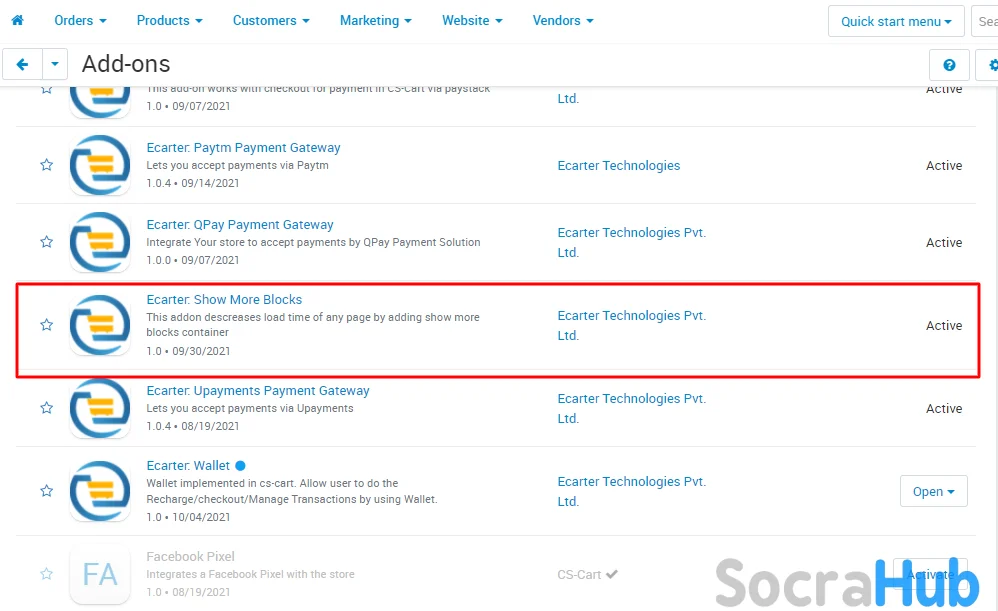The image size is (998, 611).
Task: Expand the Quick start menu dropdown
Action: [x=896, y=21]
